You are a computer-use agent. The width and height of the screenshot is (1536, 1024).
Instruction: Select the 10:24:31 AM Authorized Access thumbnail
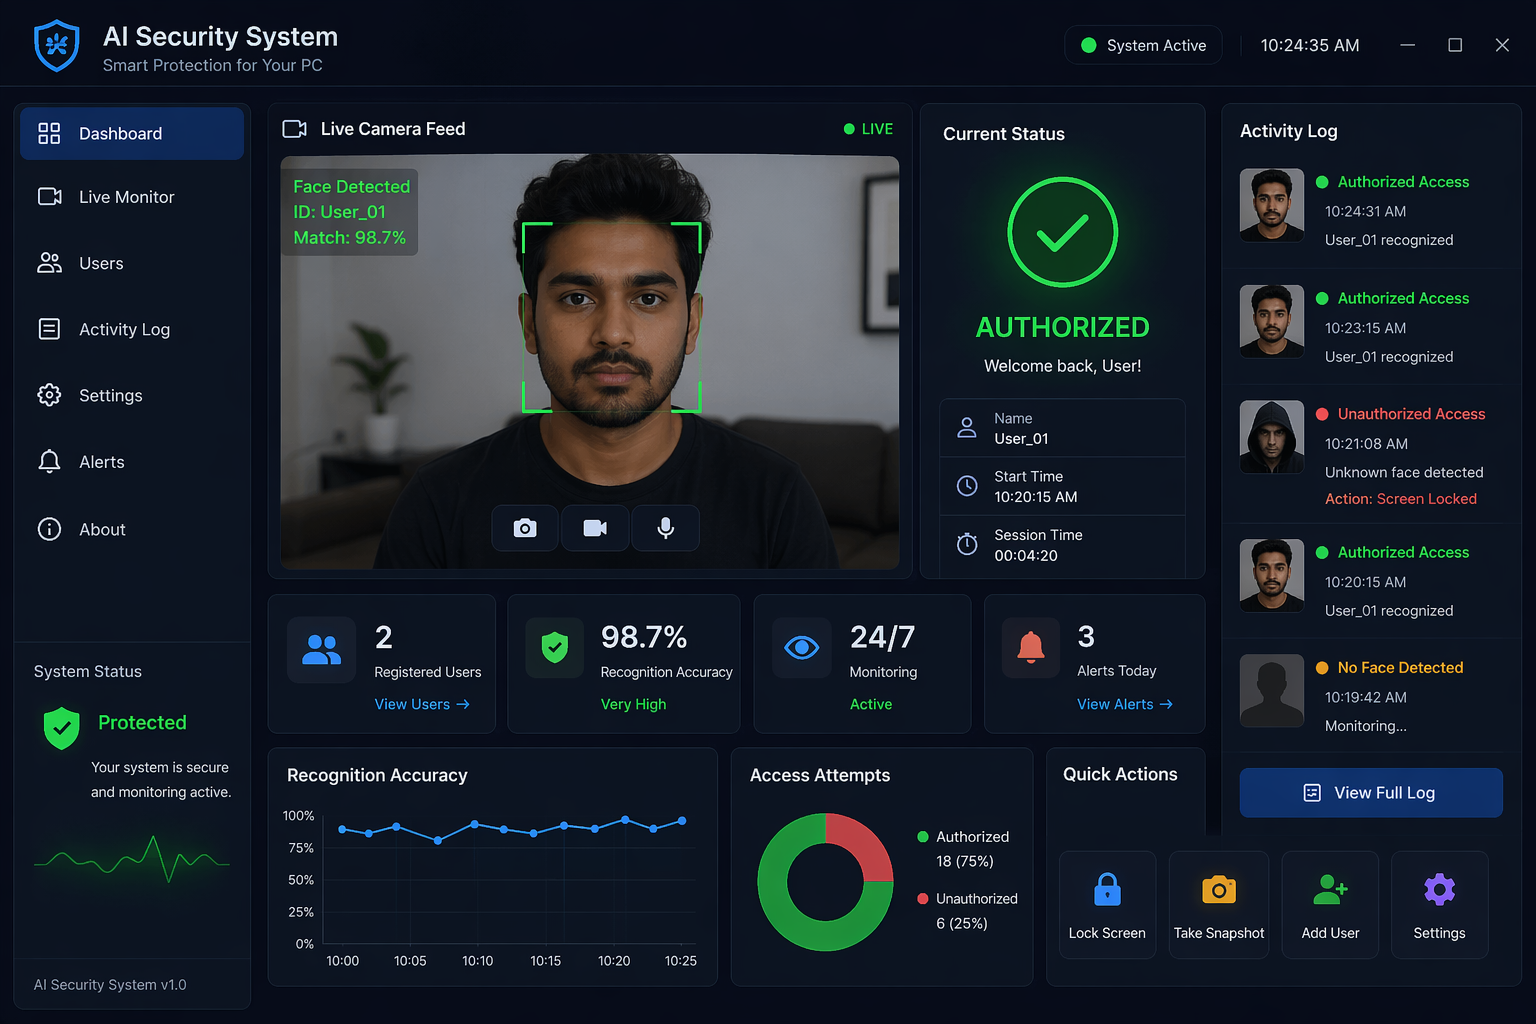[1272, 205]
